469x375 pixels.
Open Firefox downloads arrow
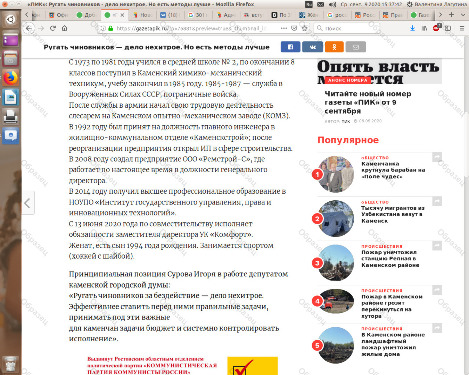tap(412, 28)
